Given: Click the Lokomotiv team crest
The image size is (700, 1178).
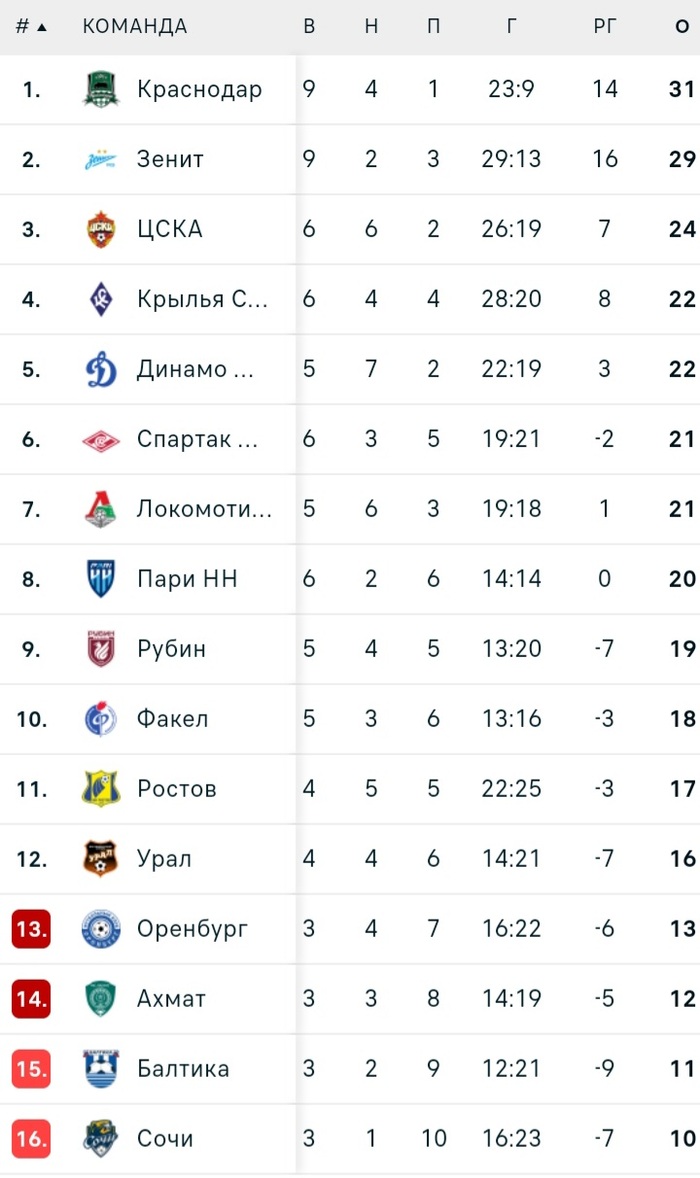Looking at the screenshot, I should point(101,509).
